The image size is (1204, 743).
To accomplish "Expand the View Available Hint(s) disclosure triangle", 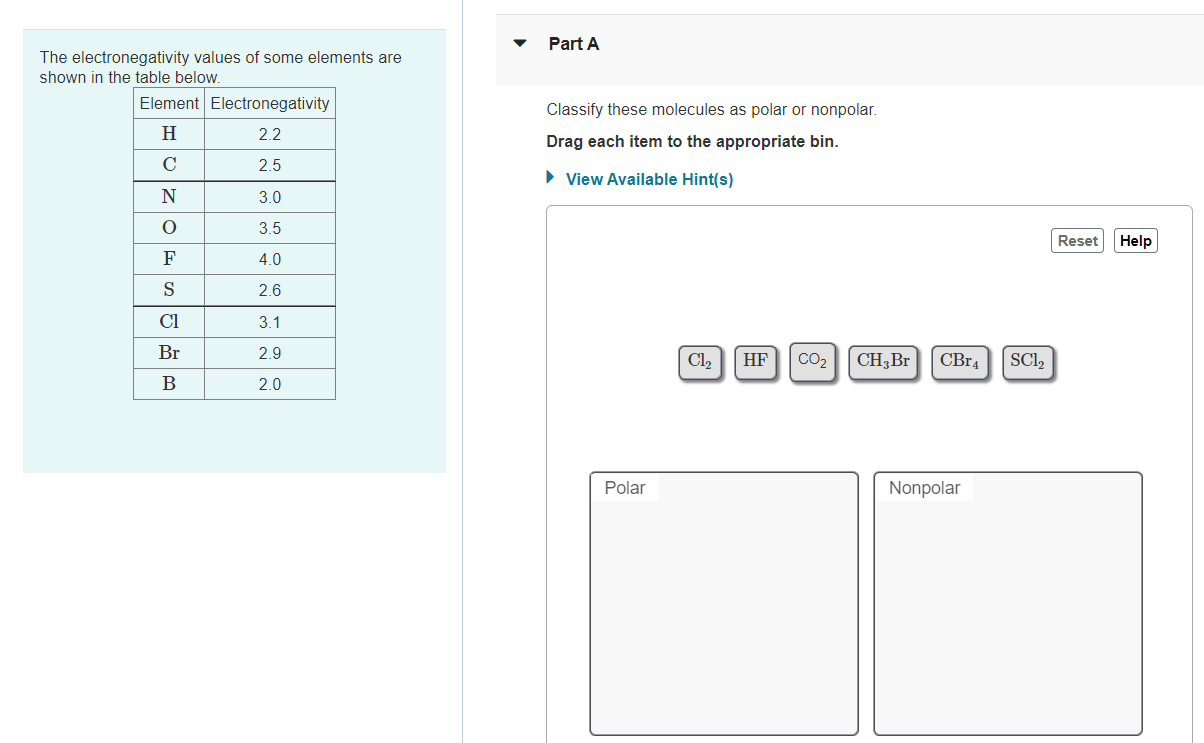I will 549,178.
